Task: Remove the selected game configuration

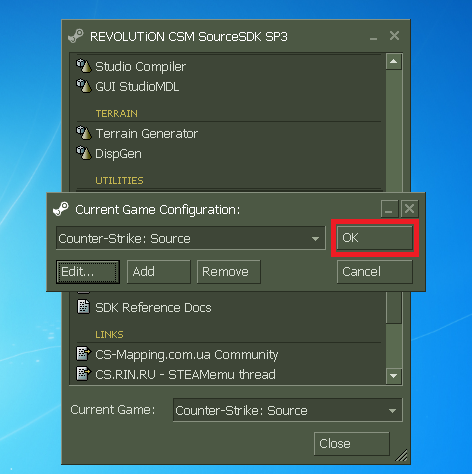Action: (229, 272)
